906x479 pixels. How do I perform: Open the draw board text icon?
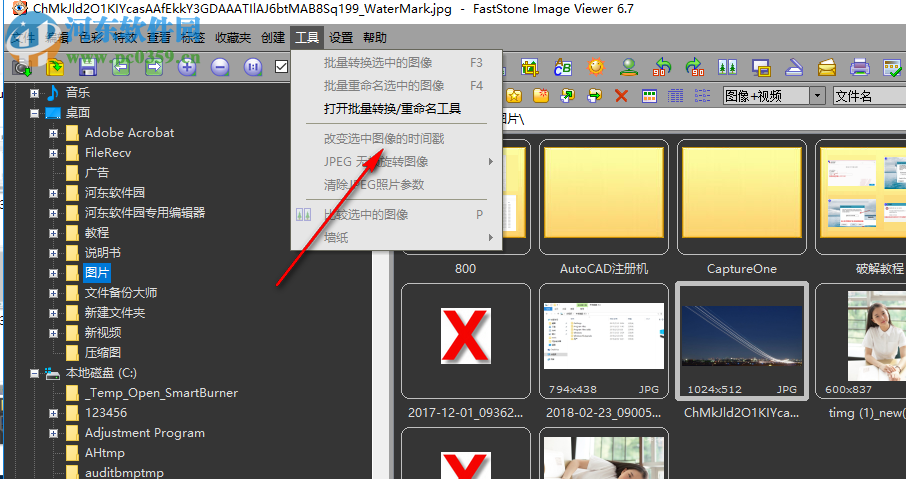pos(562,67)
